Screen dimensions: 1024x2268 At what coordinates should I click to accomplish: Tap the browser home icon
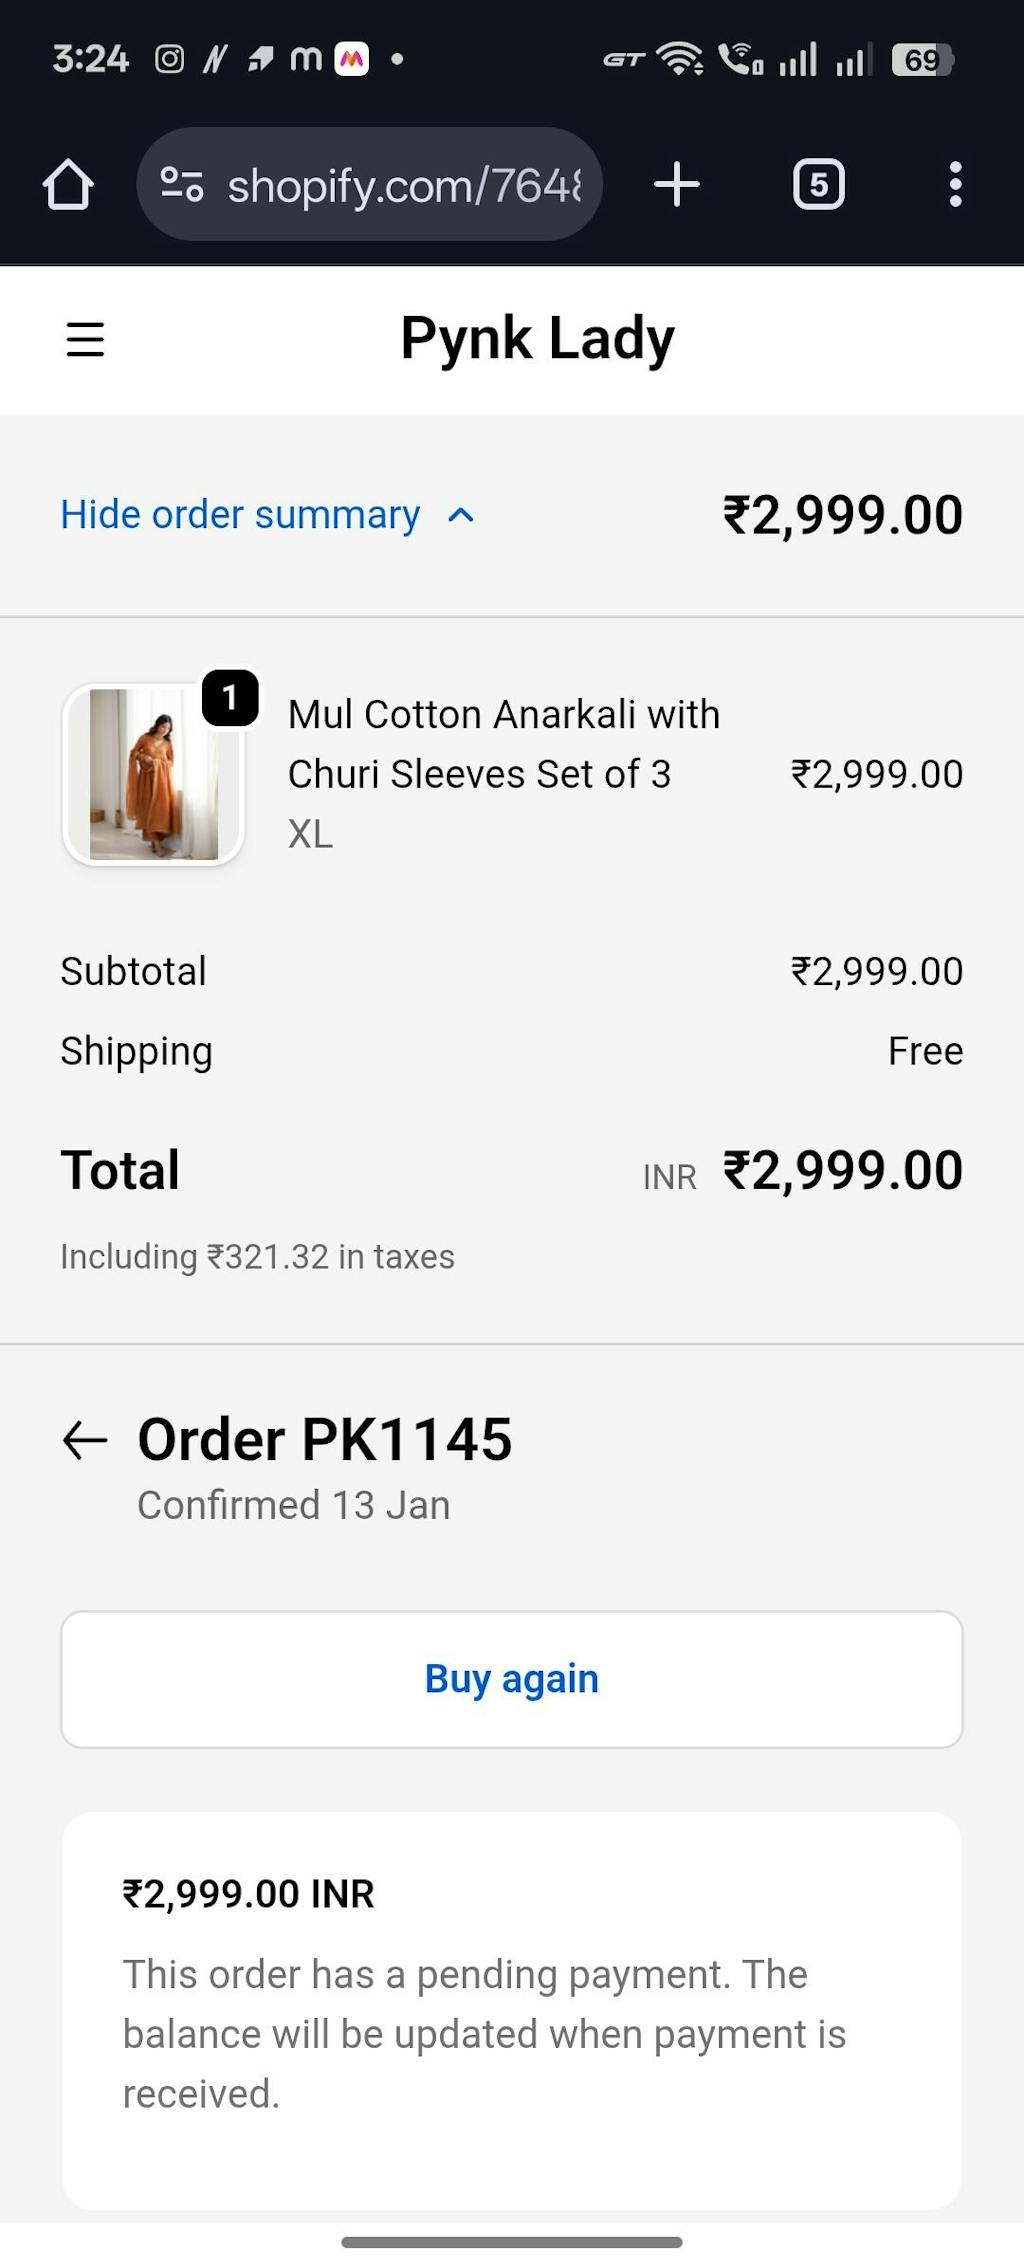coord(68,185)
